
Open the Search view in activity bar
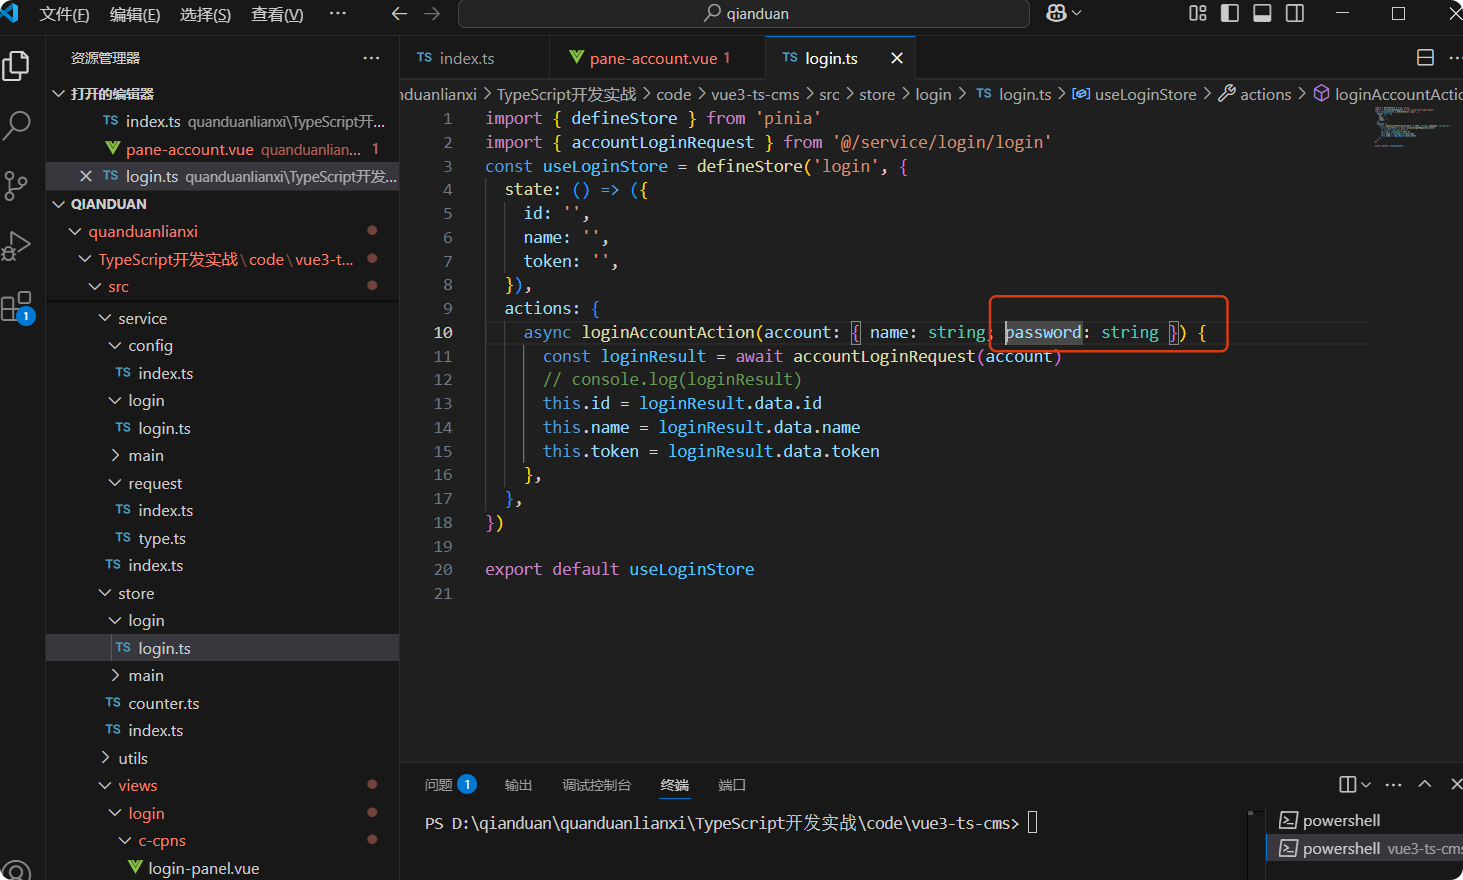tap(17, 125)
